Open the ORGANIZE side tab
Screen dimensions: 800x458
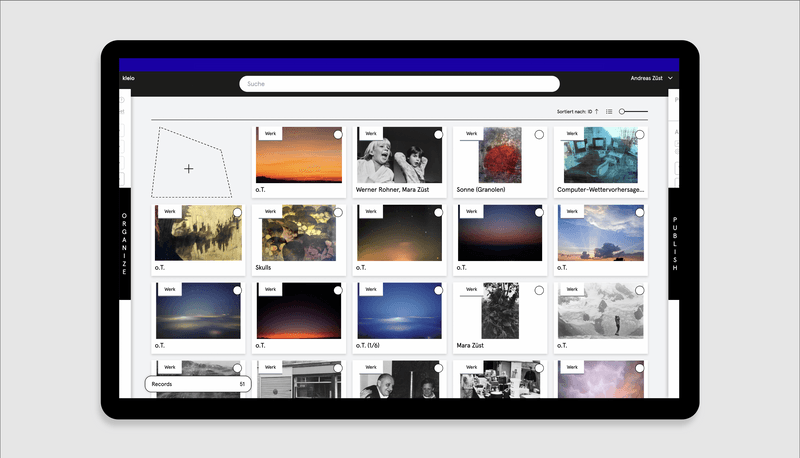[124, 243]
